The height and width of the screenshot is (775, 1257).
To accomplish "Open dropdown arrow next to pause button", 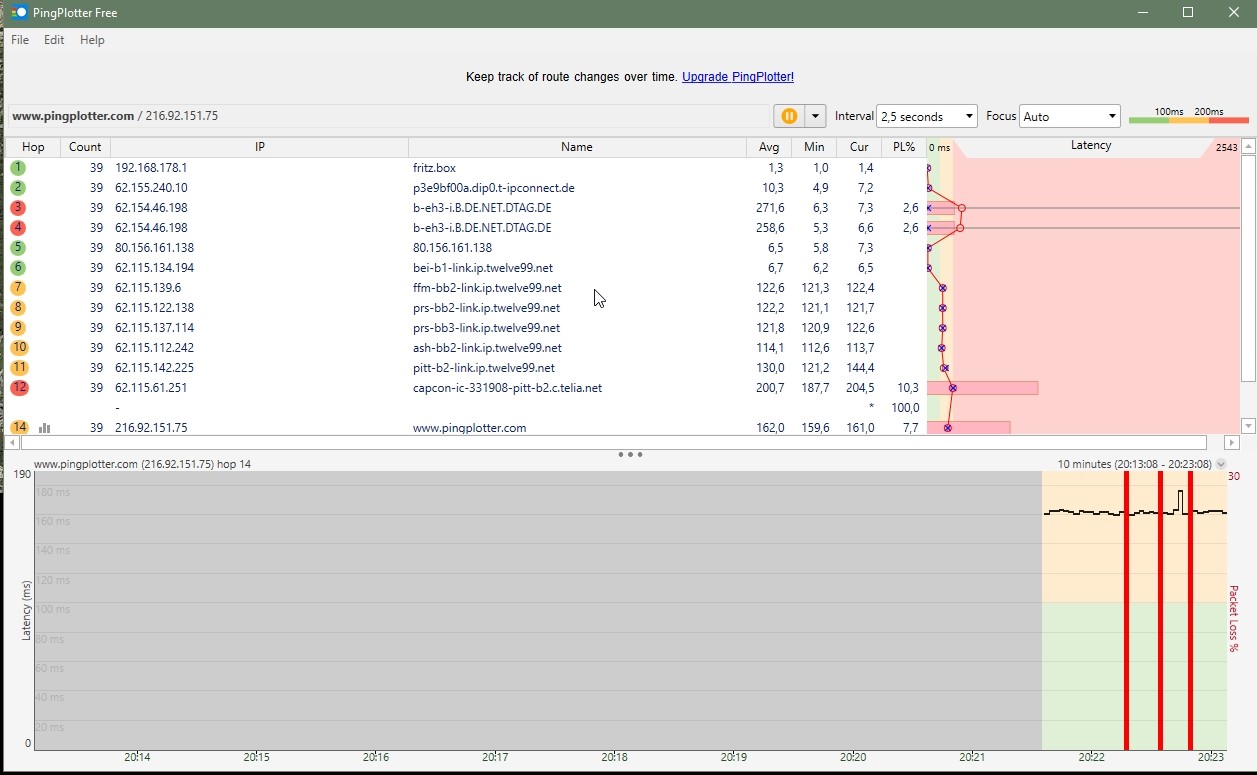I will click(x=815, y=116).
